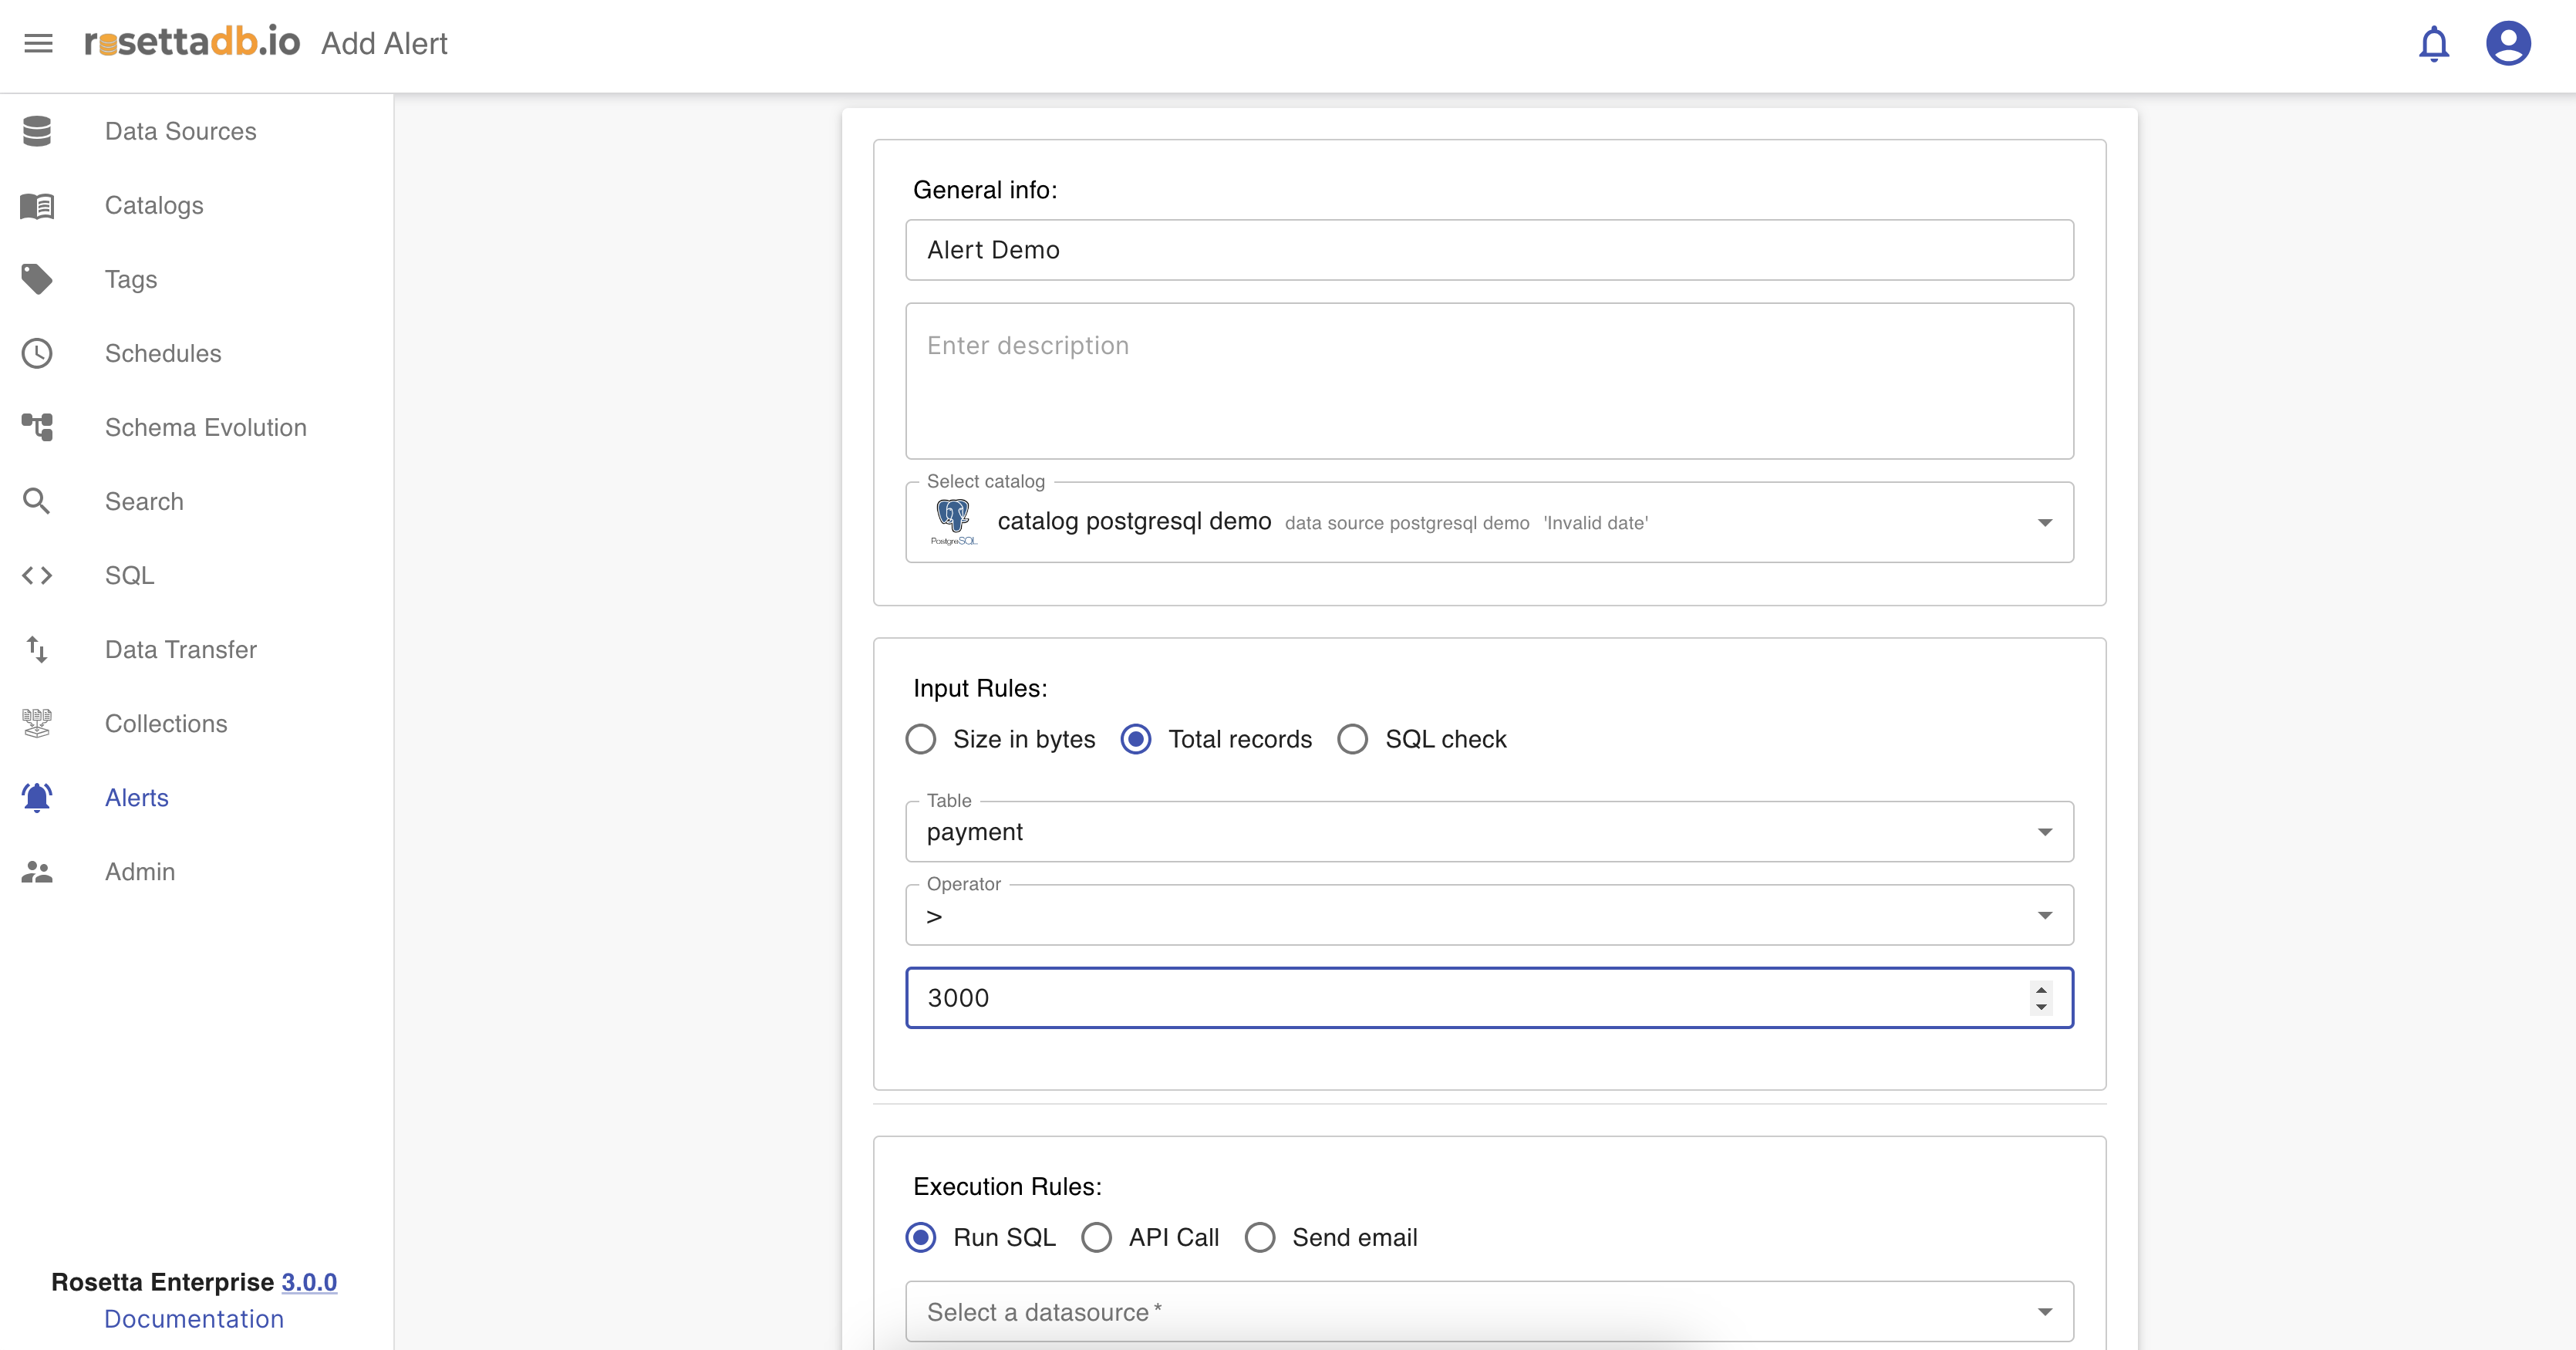Click the Data Transfer arrows icon
2576x1350 pixels.
tap(37, 649)
